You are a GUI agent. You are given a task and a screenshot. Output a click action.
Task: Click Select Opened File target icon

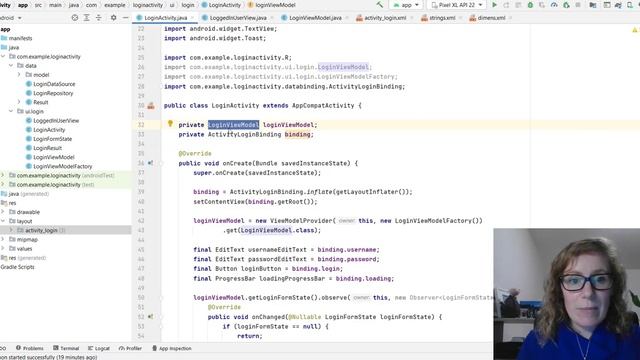click(x=75, y=18)
